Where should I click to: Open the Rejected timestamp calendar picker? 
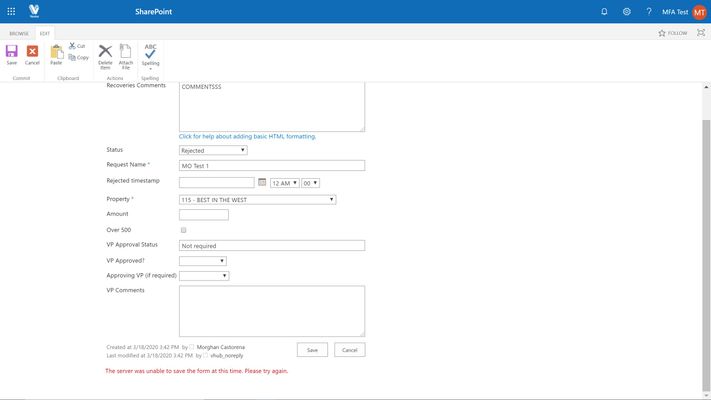click(262, 182)
